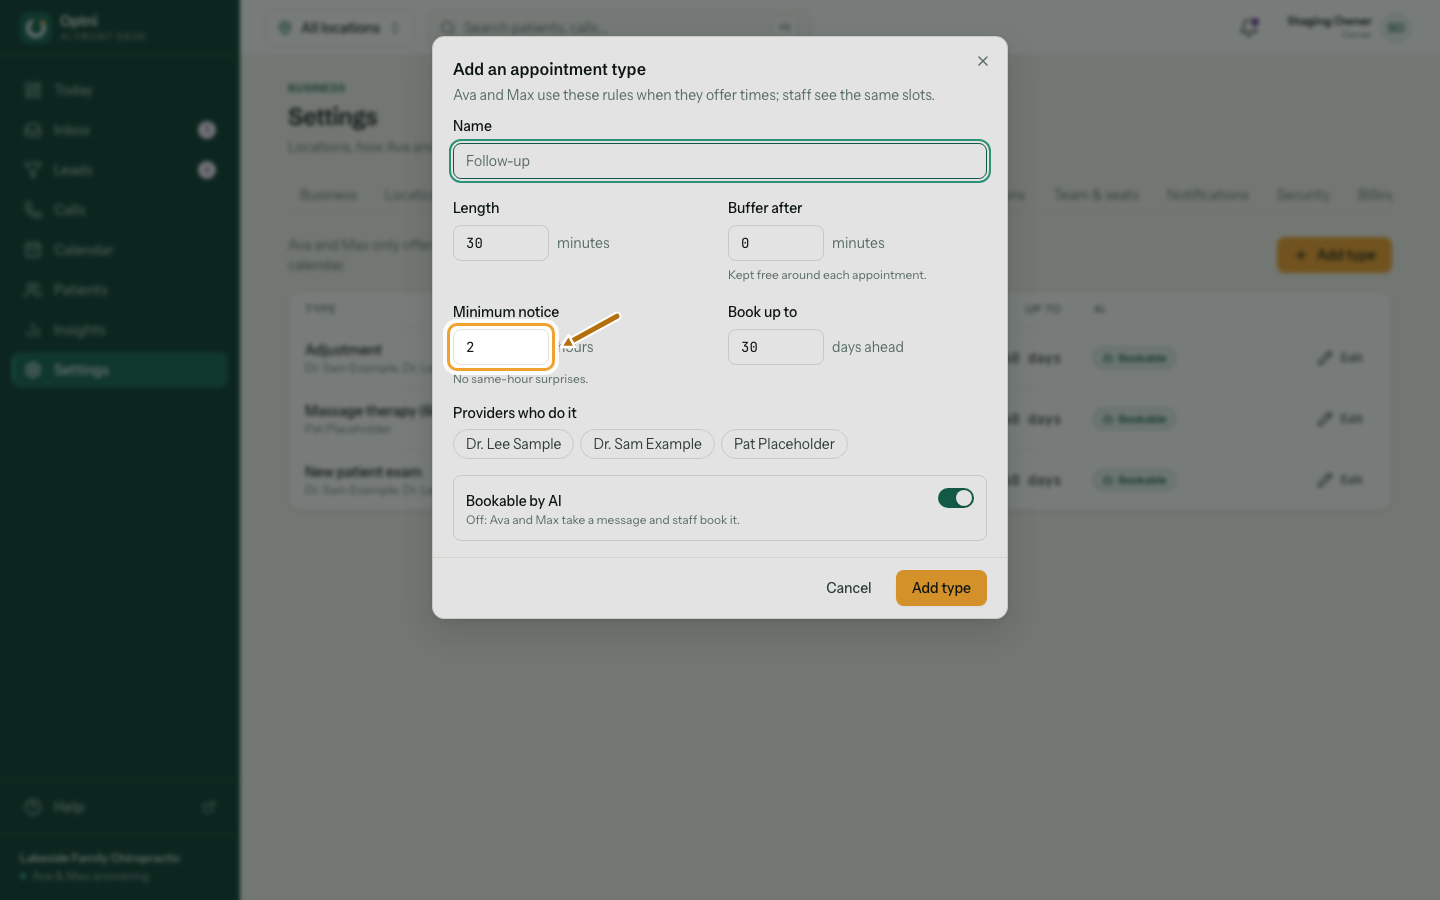
Task: Select provider Pat Placeholder chip
Action: [x=784, y=444]
